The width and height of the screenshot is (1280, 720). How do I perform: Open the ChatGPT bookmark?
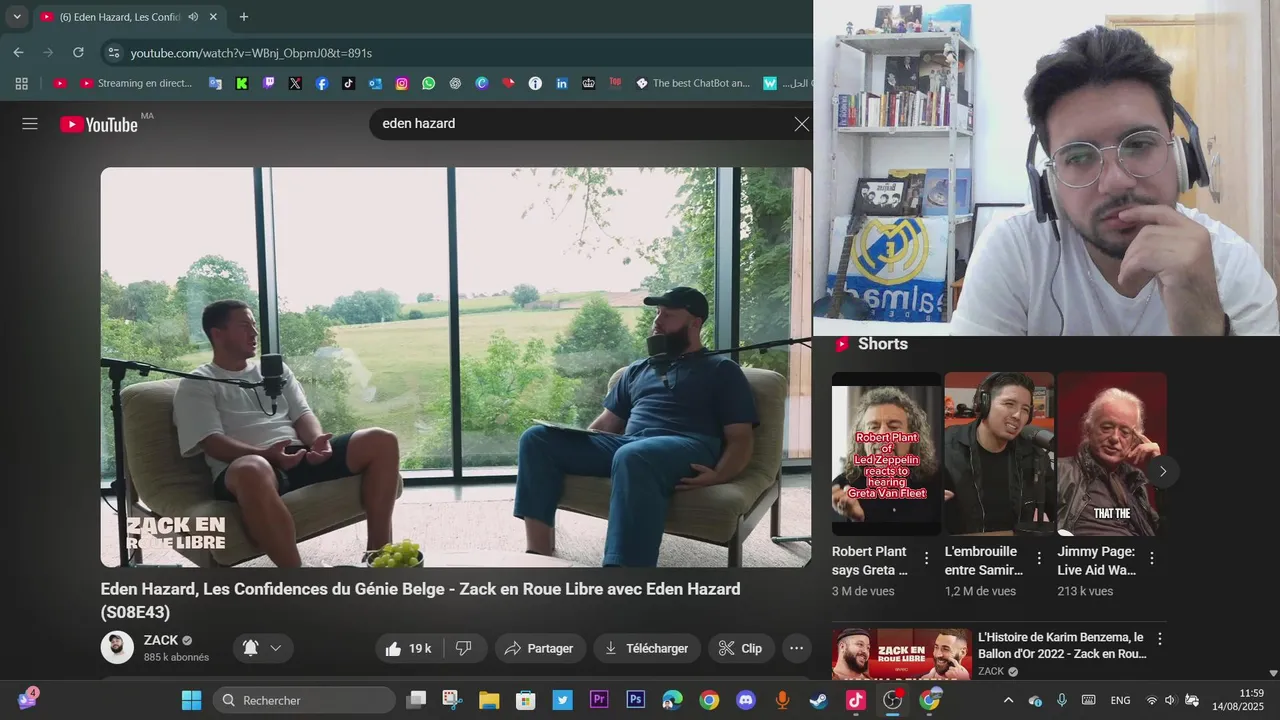click(x=455, y=83)
